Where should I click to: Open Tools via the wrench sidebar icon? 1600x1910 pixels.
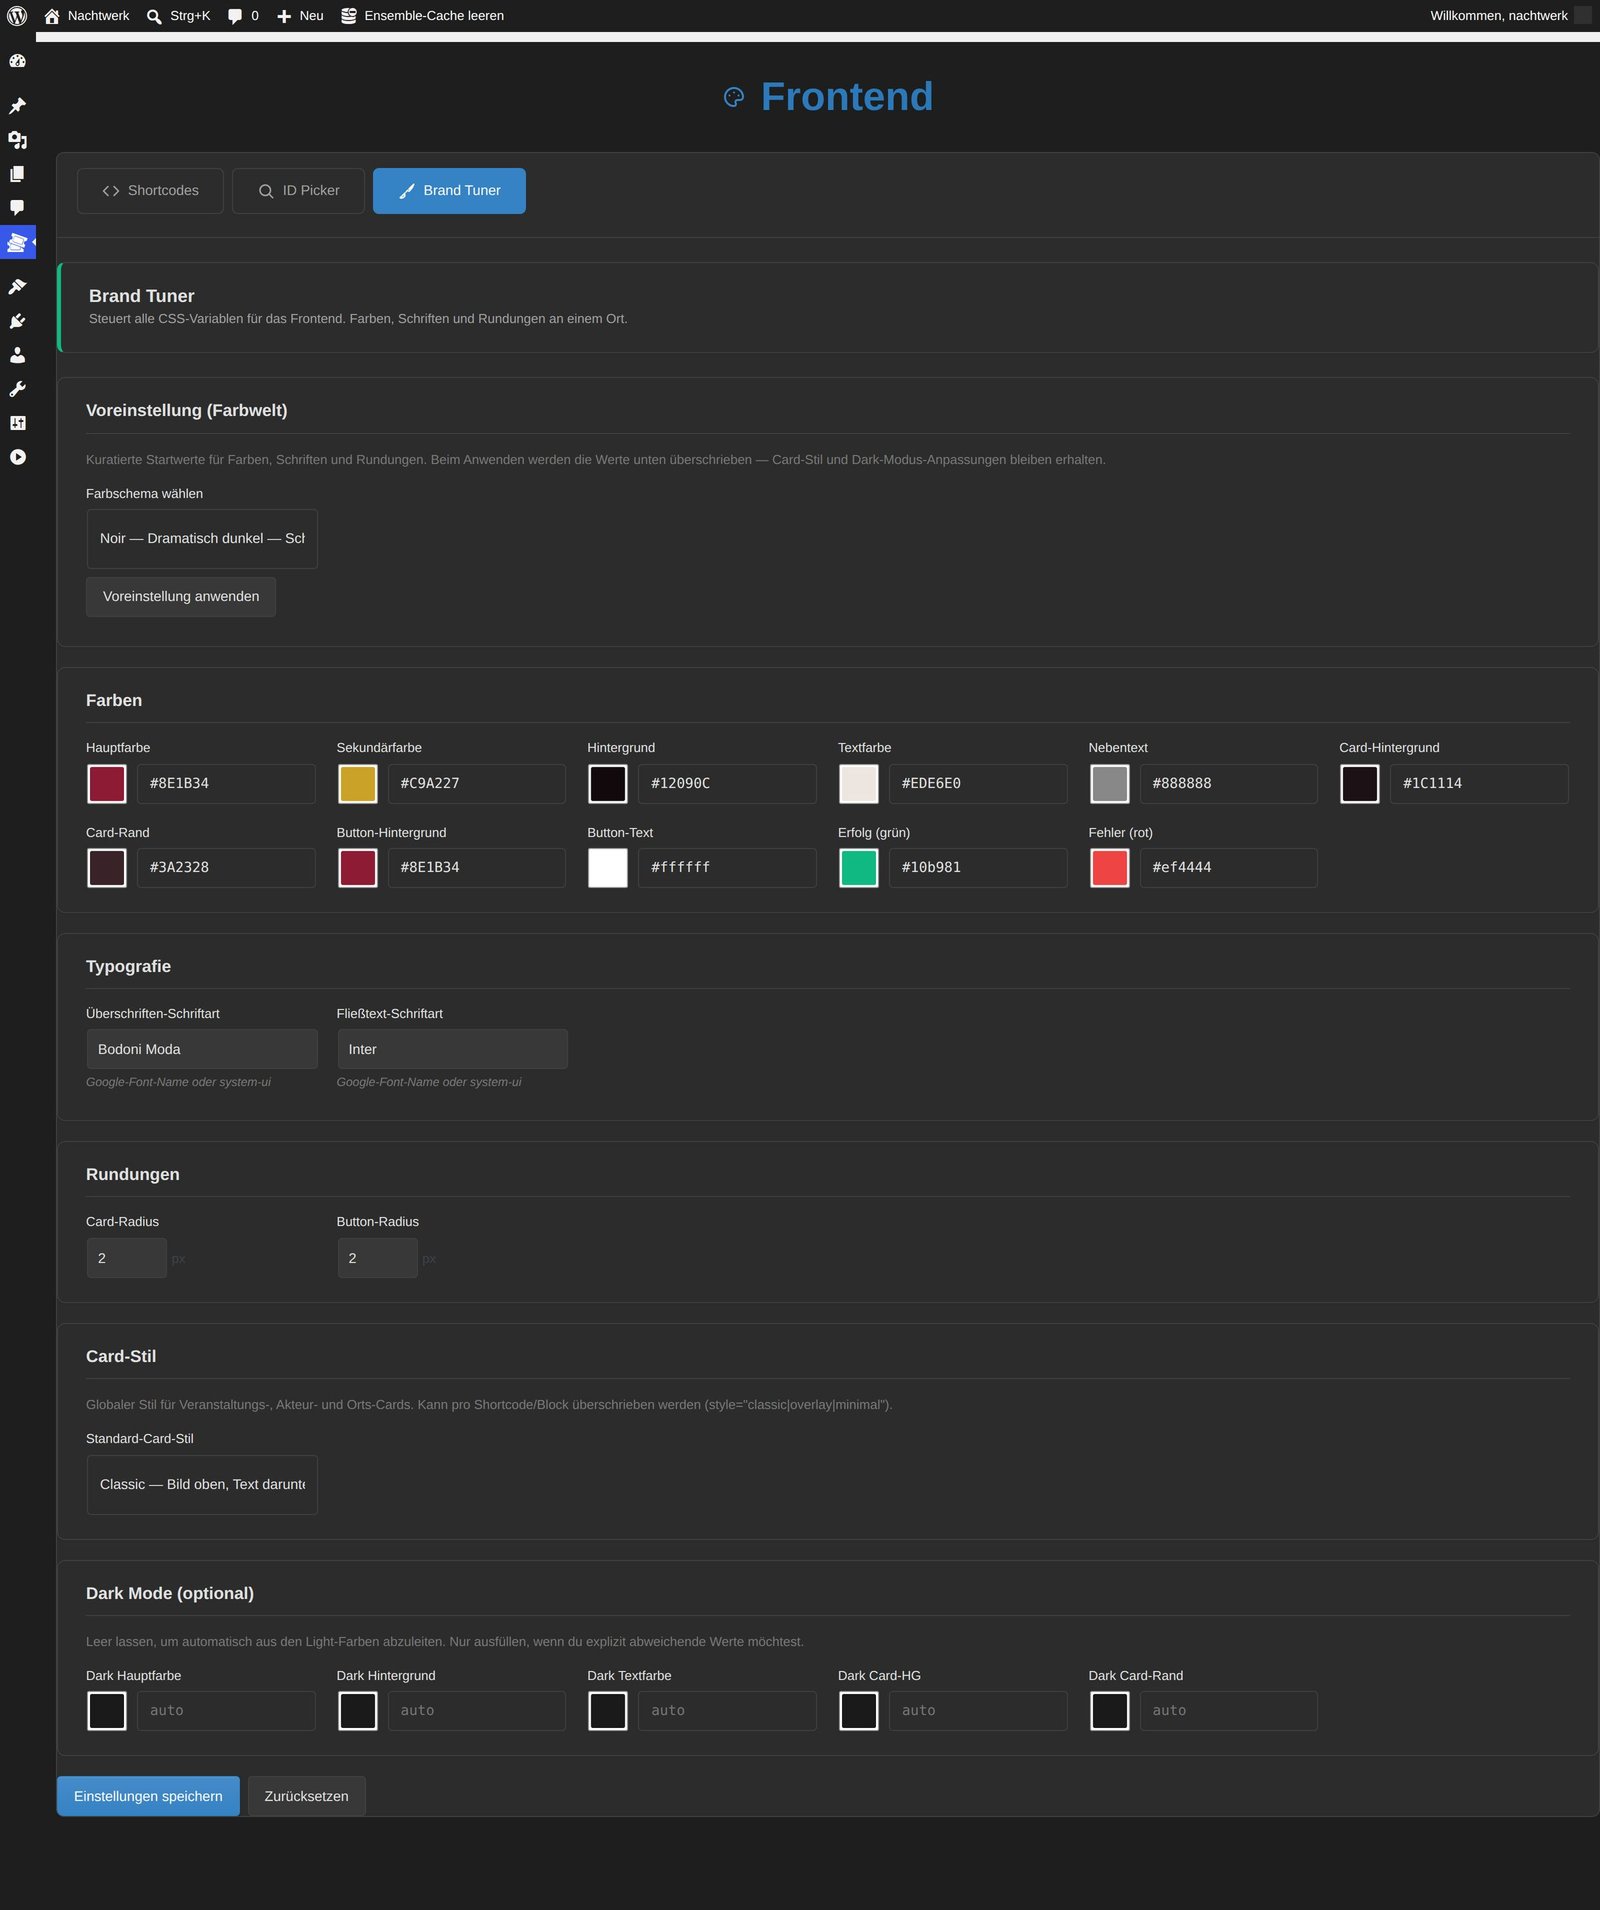click(x=17, y=389)
